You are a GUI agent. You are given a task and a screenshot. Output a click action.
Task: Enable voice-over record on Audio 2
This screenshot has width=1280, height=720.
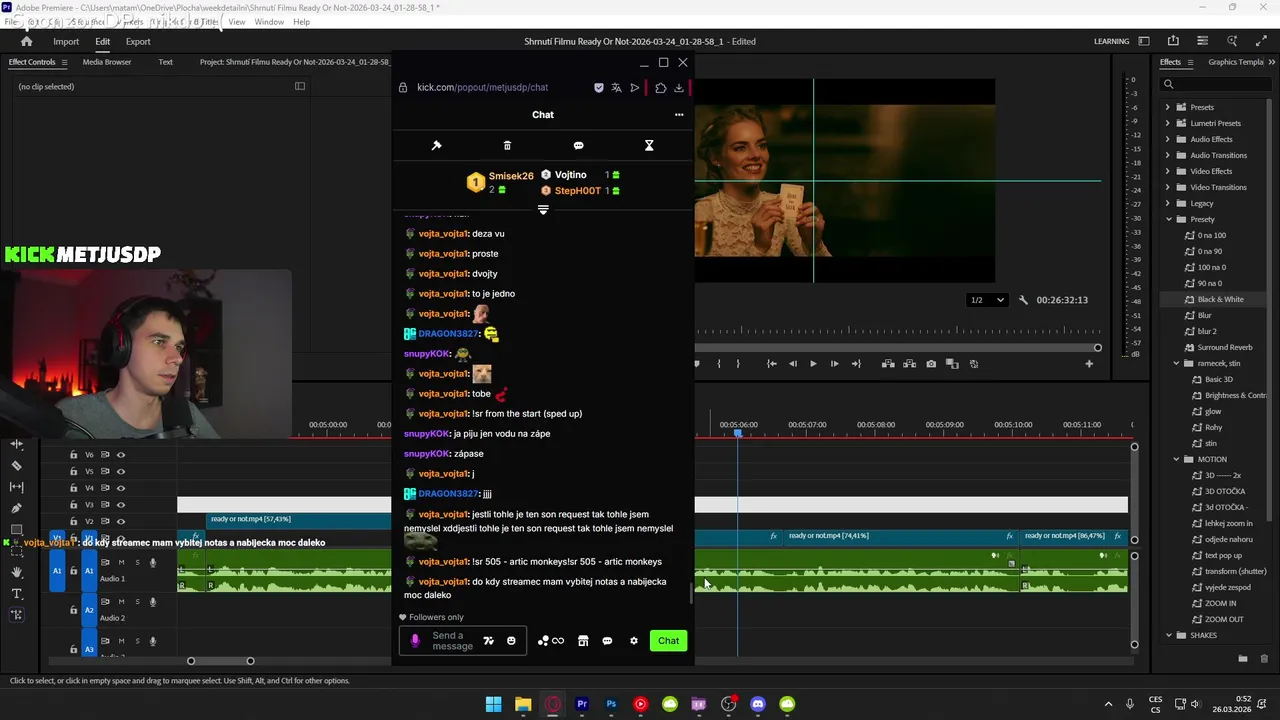pos(153,602)
